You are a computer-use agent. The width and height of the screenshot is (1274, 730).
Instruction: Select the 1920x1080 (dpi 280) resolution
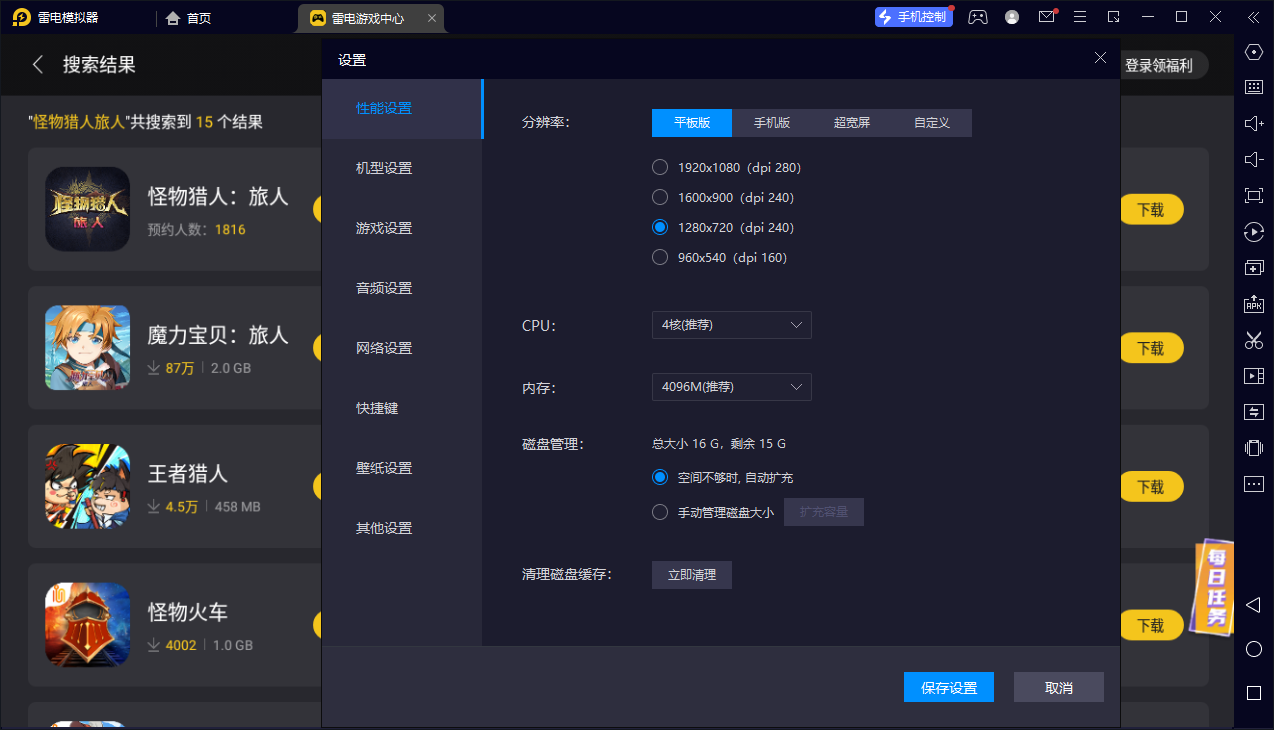pos(660,168)
